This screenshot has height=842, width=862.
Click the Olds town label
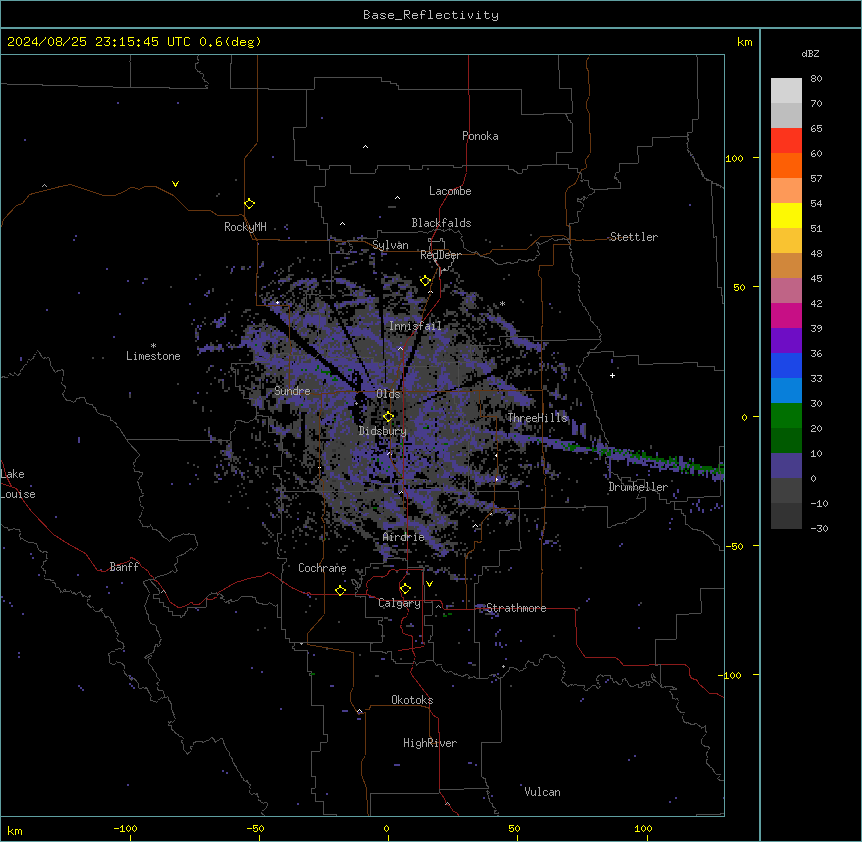tap(388, 394)
